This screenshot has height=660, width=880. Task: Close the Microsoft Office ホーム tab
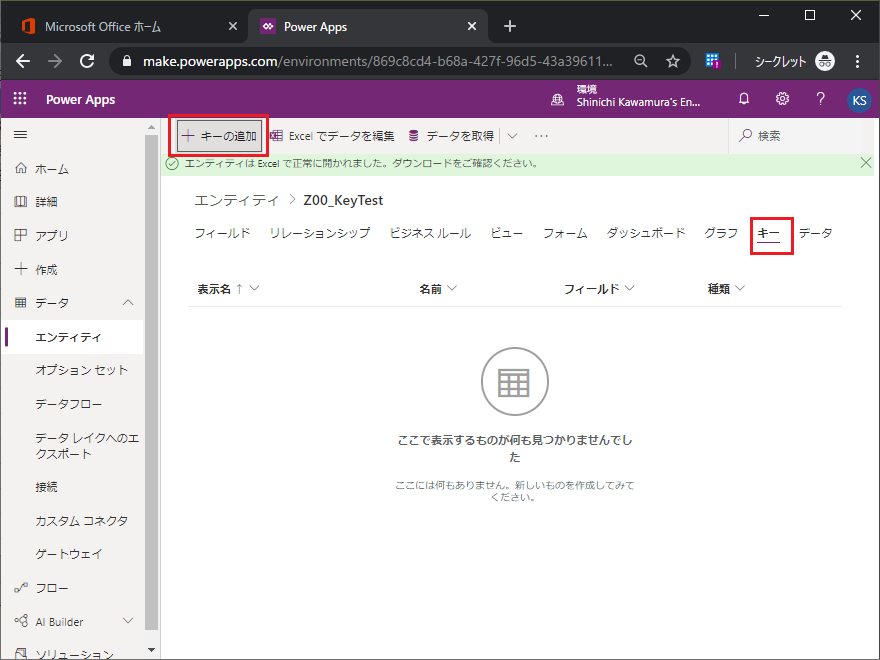pyautogui.click(x=233, y=26)
